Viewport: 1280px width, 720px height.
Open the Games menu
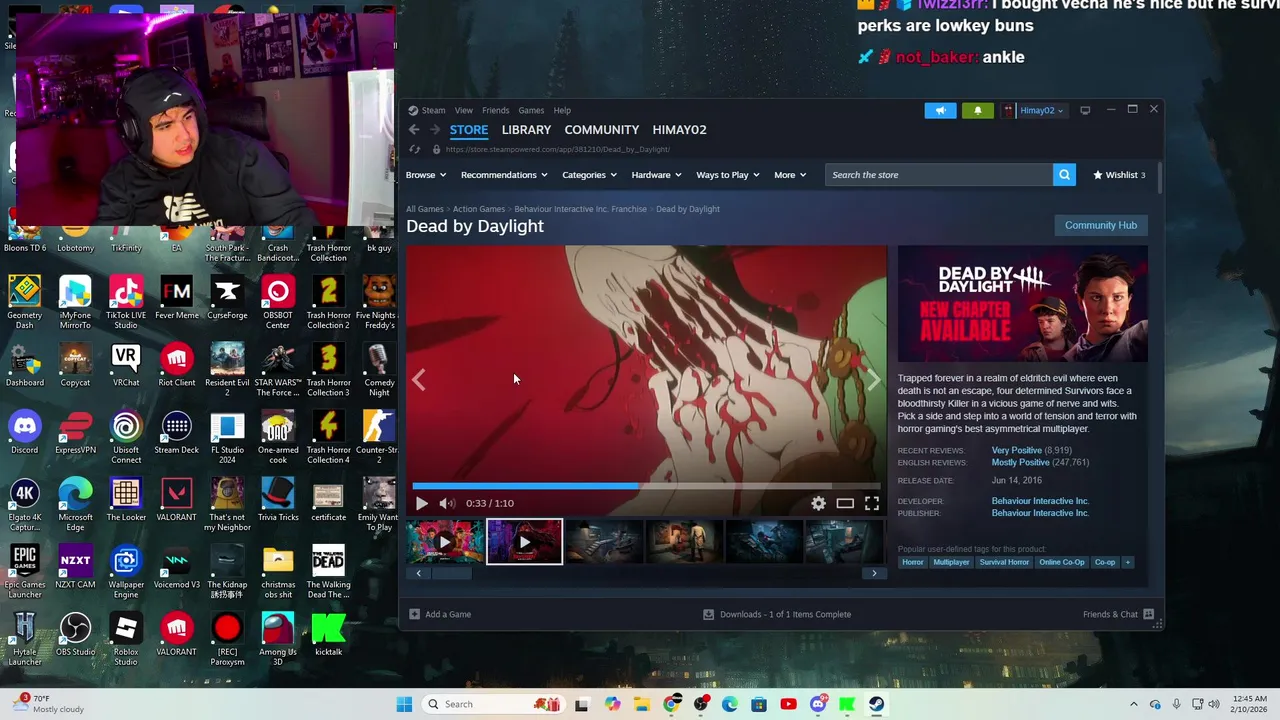click(531, 110)
